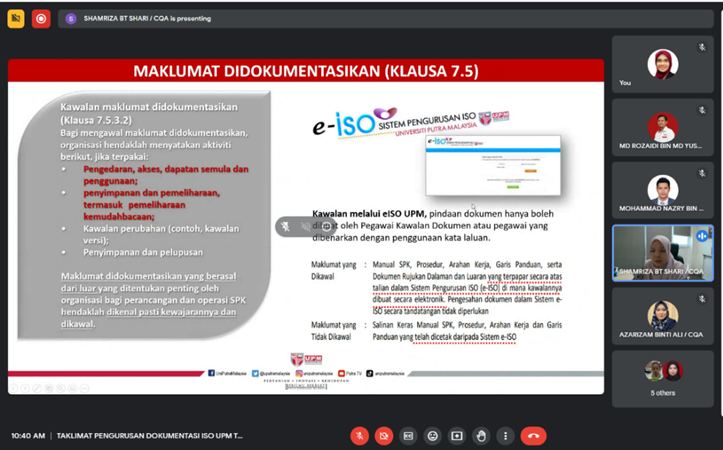Click previous slide arrow in slide toolbar
Screen dimensions: 723x450
pos(13,389)
